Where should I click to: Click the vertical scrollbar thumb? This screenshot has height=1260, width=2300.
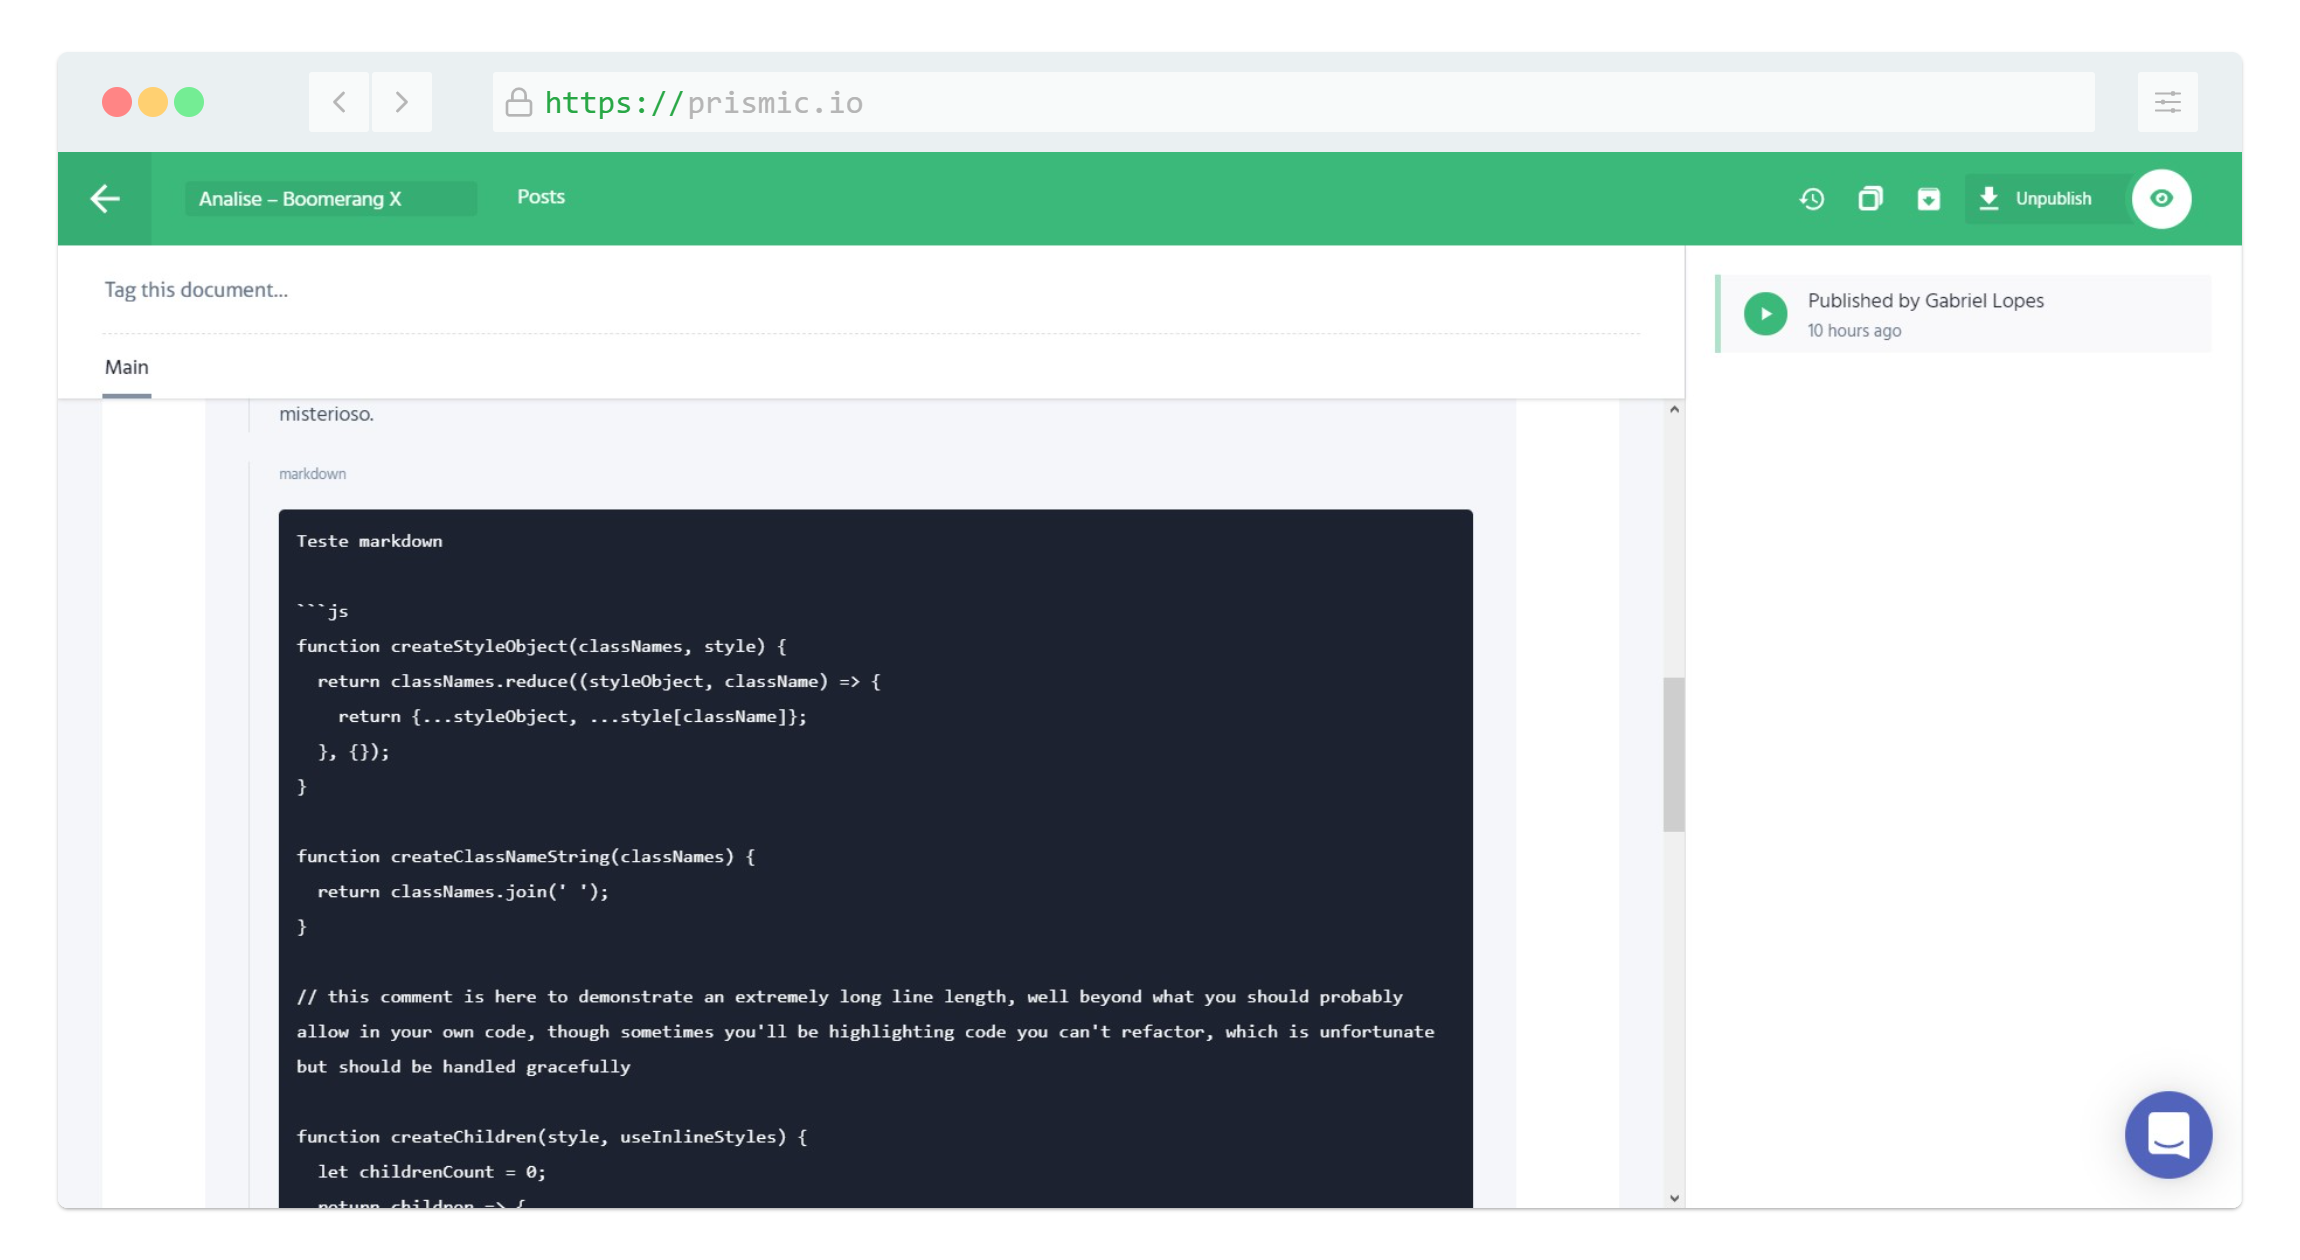tap(1674, 755)
